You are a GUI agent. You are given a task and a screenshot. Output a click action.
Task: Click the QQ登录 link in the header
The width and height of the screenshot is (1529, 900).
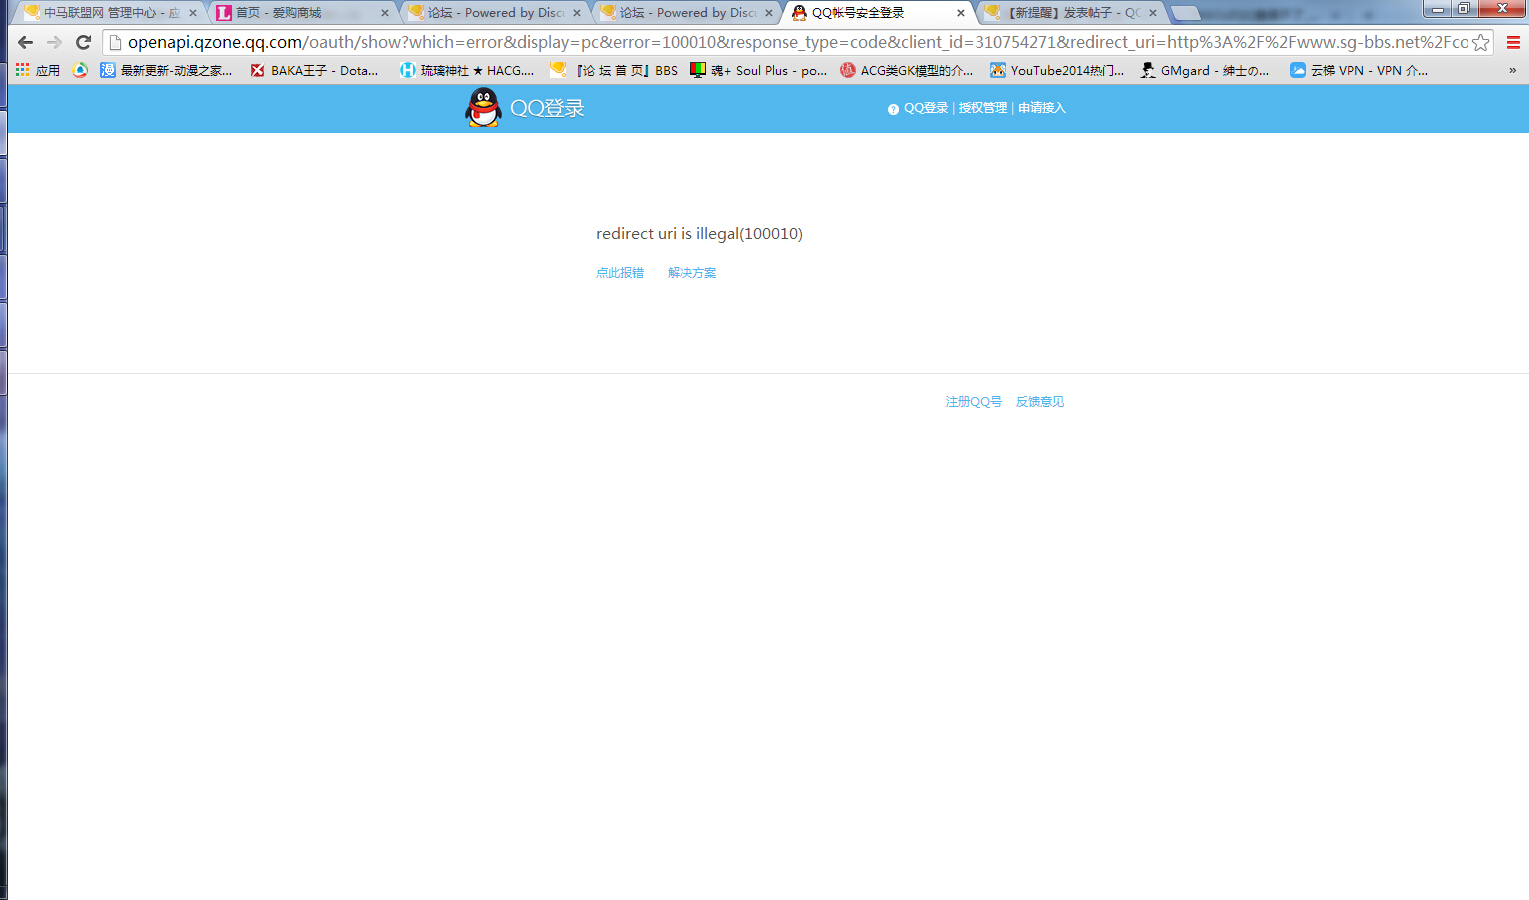(926, 108)
